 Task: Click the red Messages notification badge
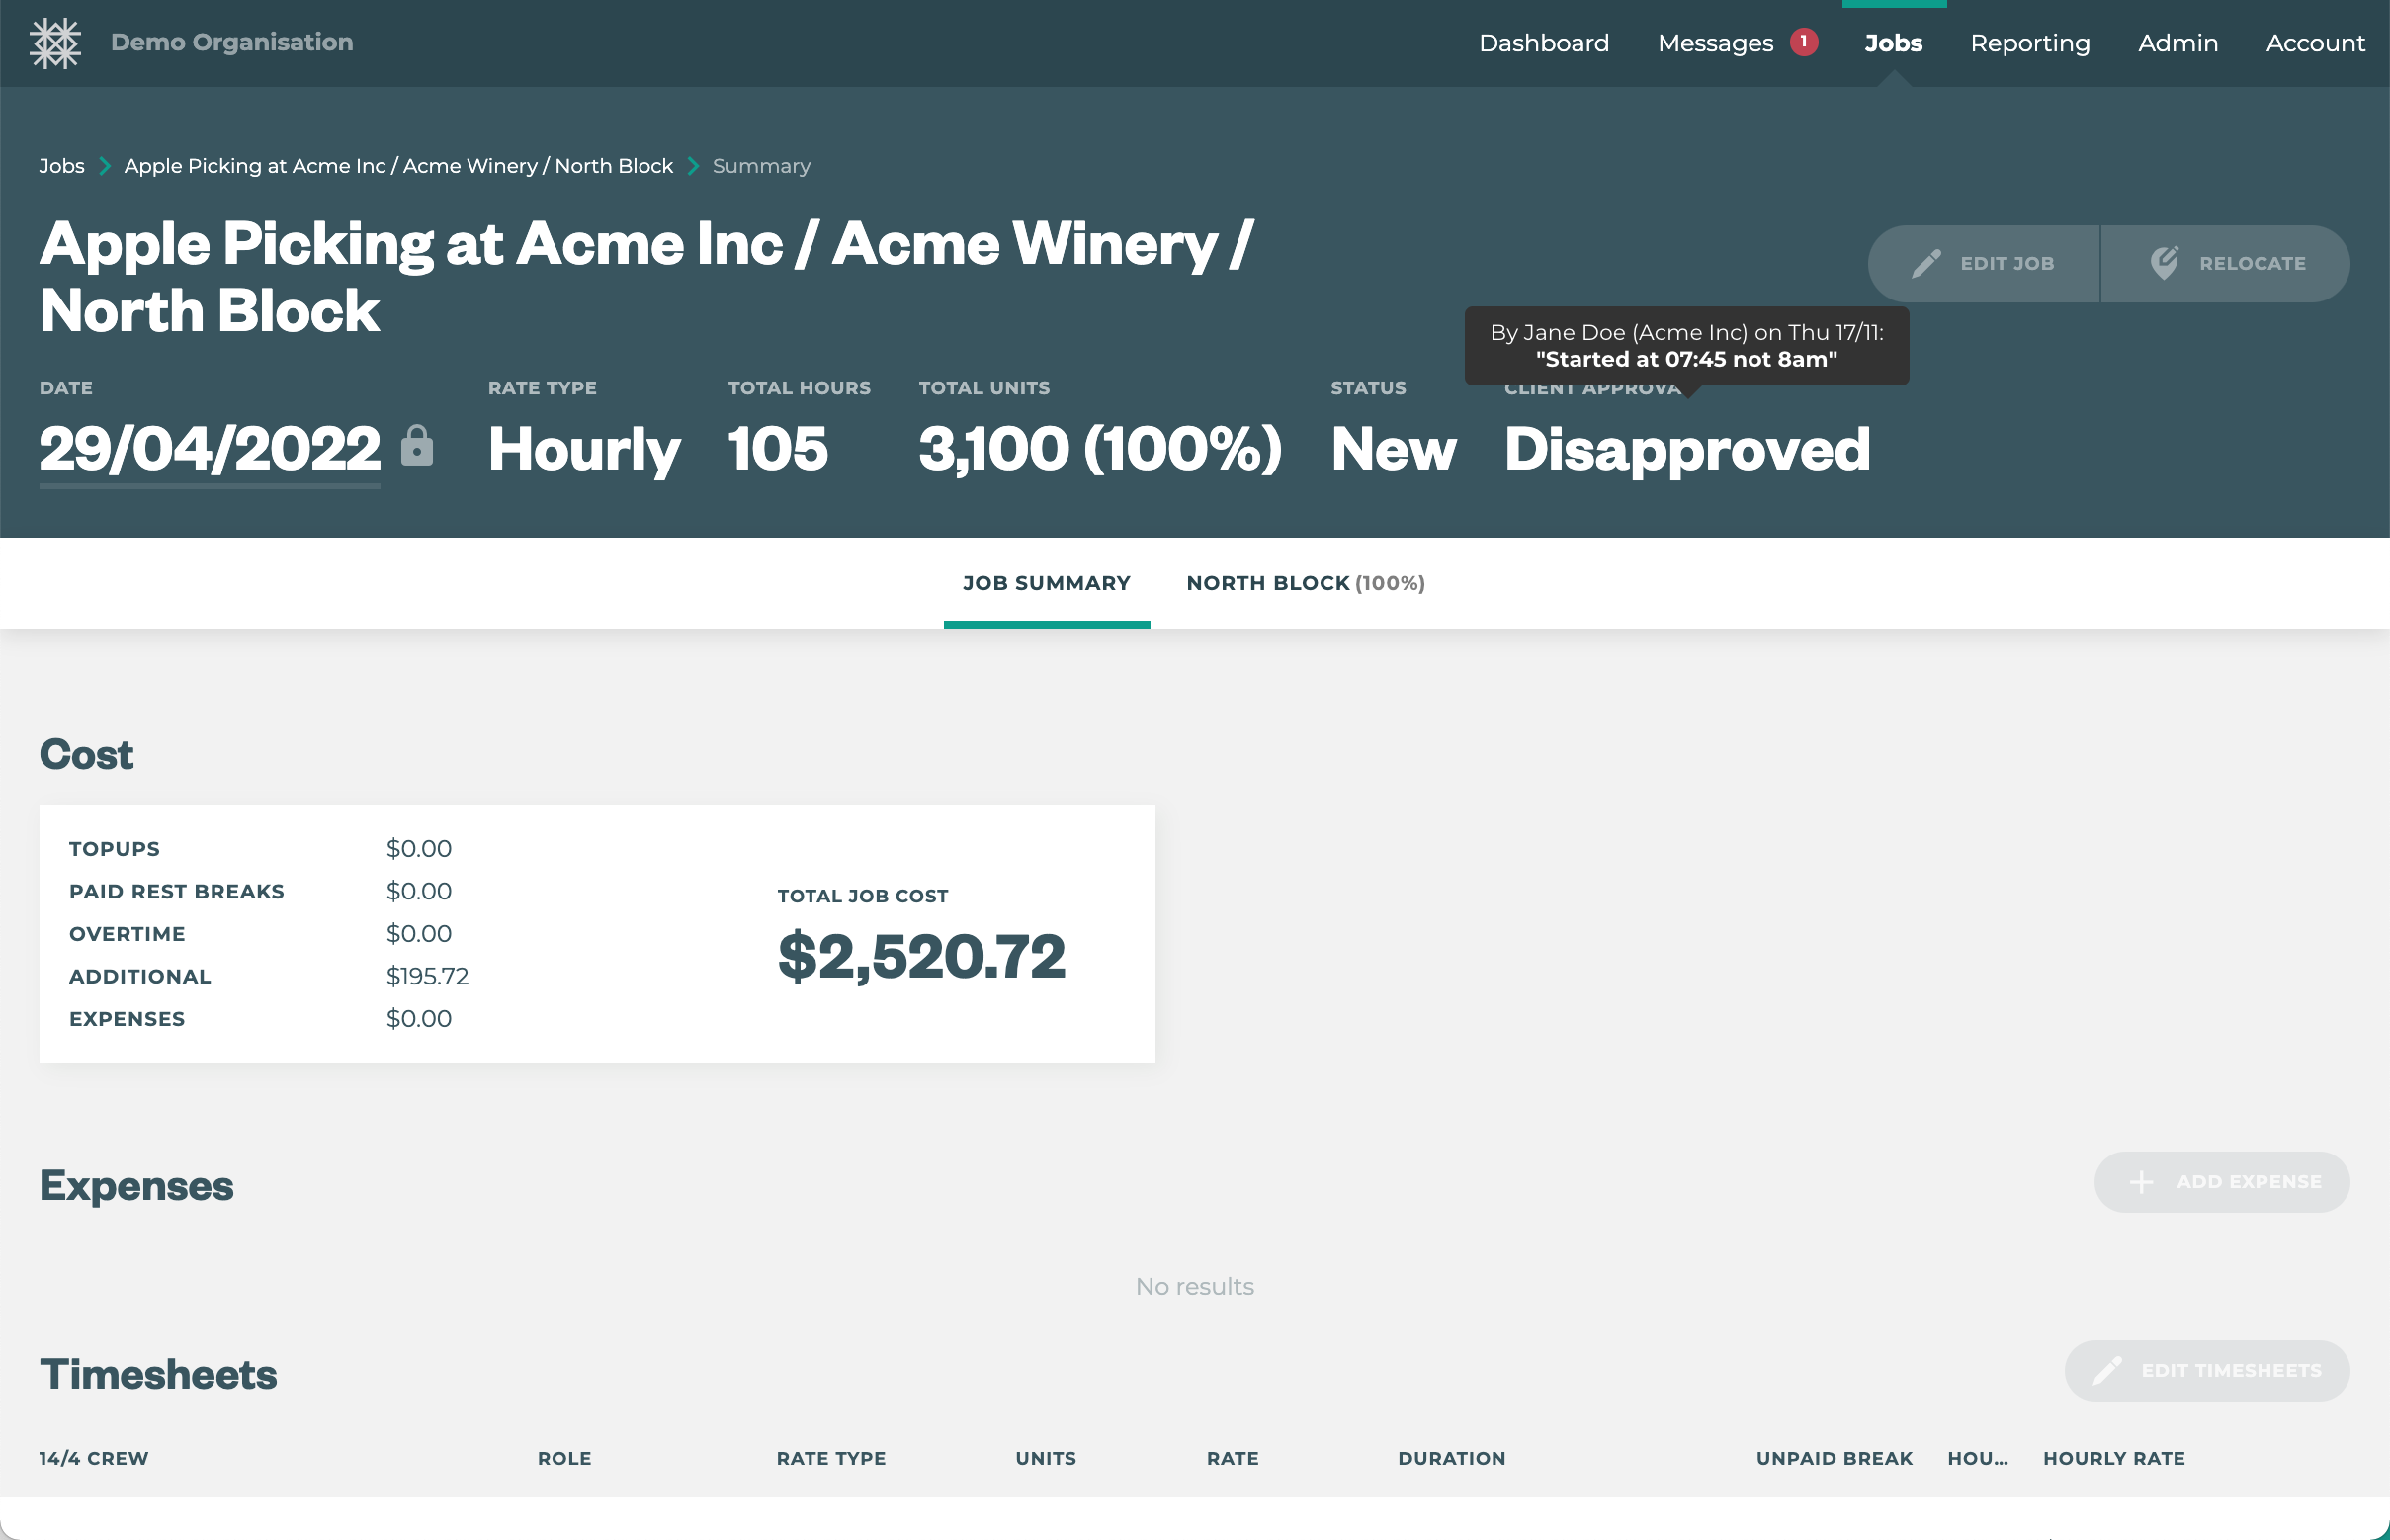point(1803,42)
